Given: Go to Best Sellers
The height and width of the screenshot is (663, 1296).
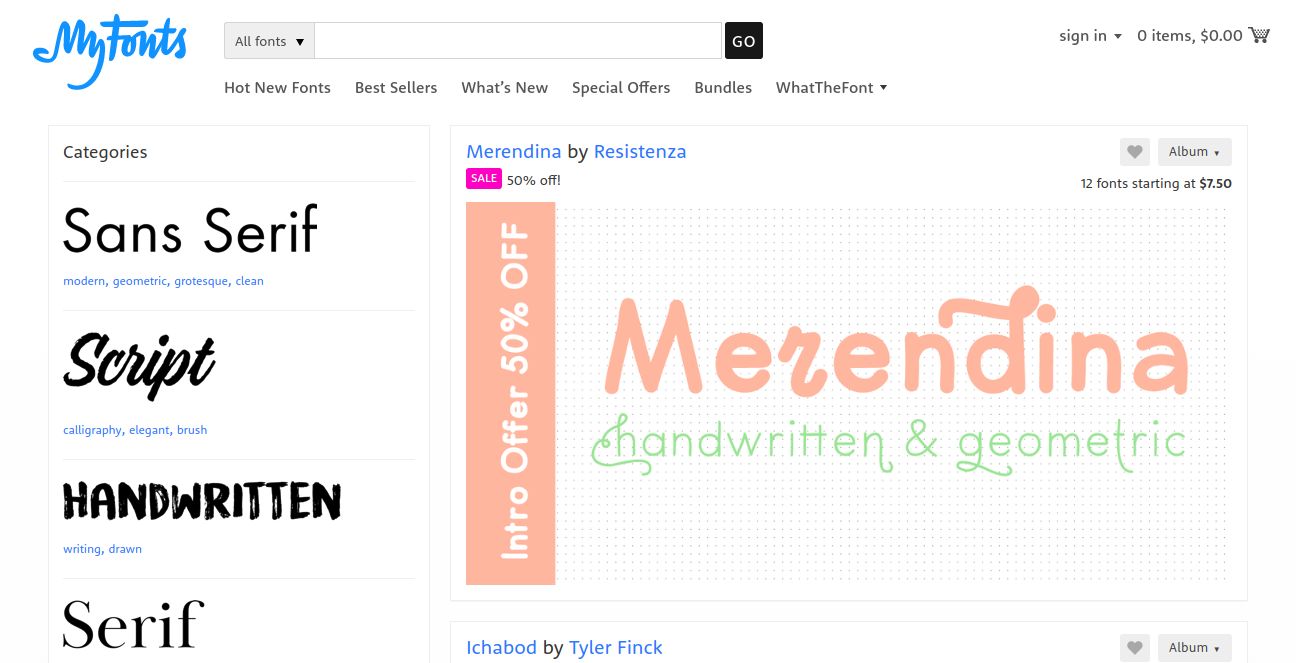Looking at the screenshot, I should tap(396, 88).
